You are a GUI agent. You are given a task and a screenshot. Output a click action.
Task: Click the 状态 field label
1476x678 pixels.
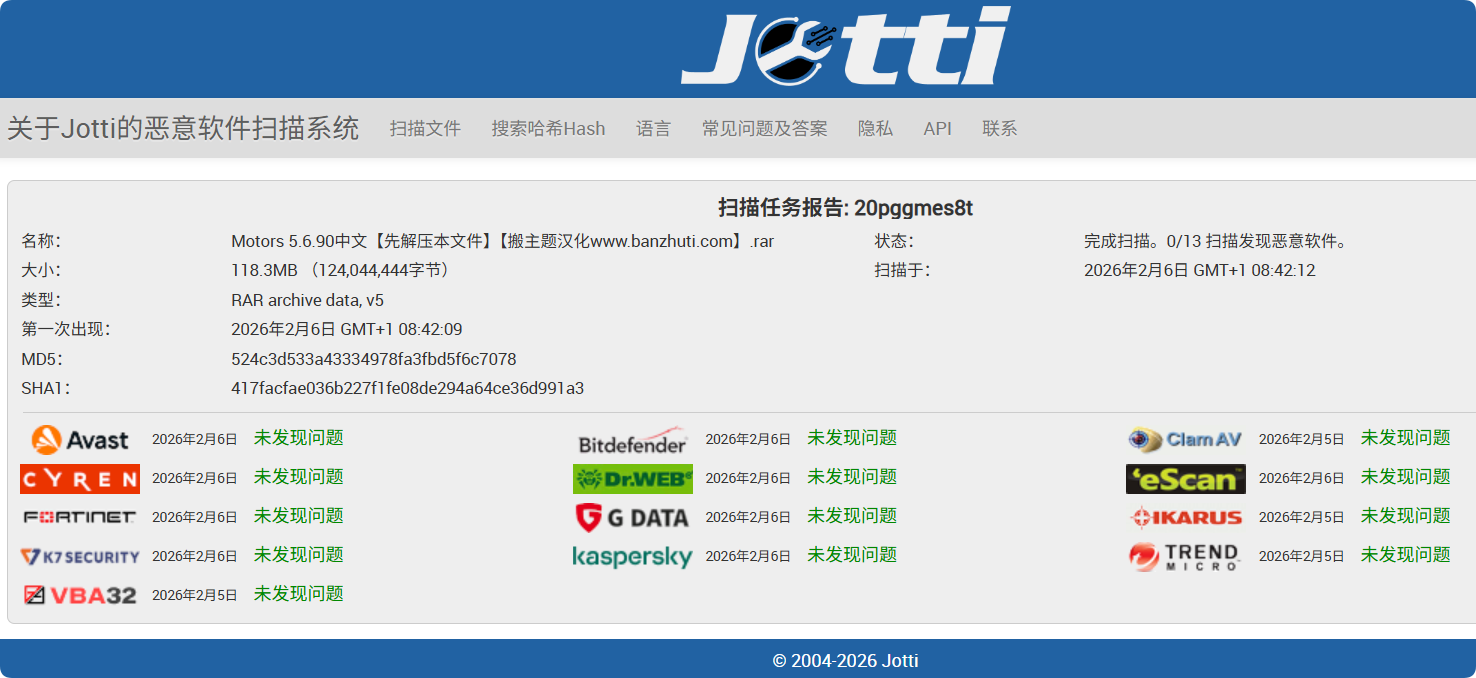894,241
